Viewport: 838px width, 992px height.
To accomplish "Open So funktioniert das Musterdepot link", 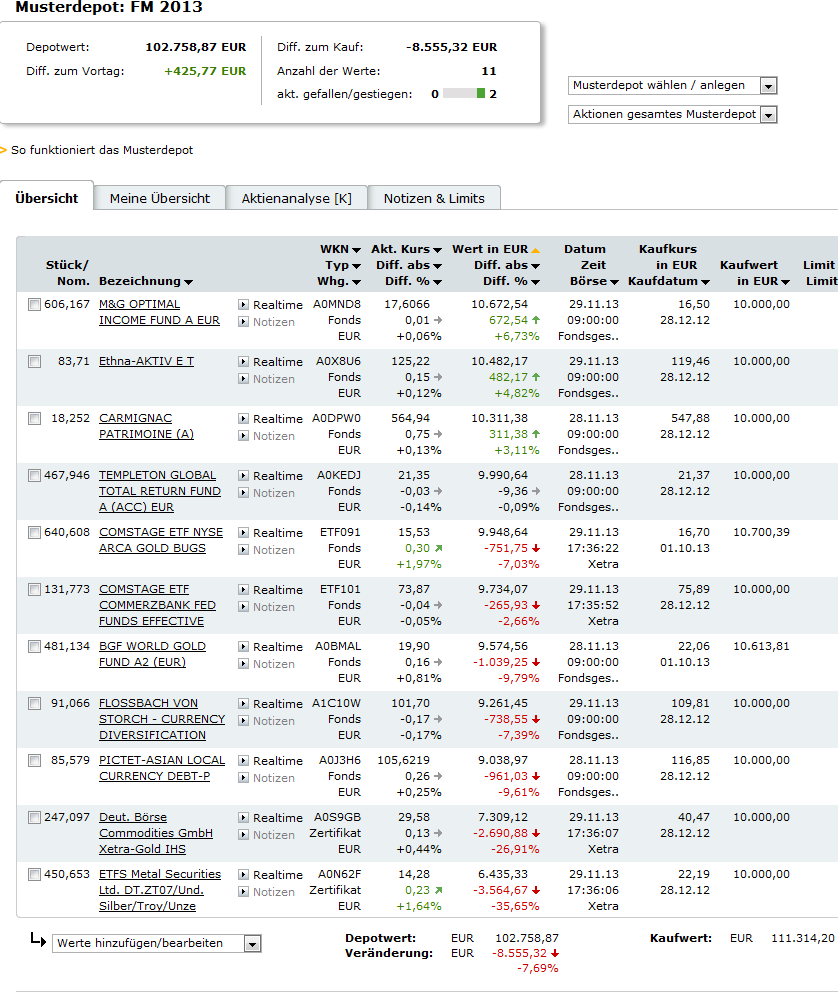I will [x=102, y=150].
